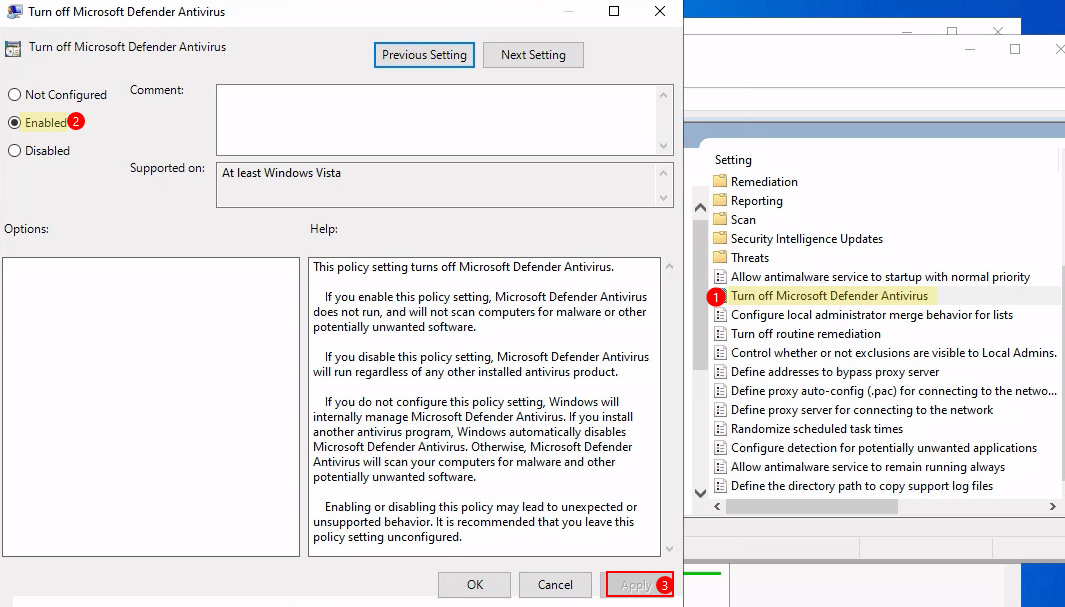The image size is (1065, 607).
Task: Select "Allow antimalware service to startup with normal priority"
Action: (x=880, y=277)
